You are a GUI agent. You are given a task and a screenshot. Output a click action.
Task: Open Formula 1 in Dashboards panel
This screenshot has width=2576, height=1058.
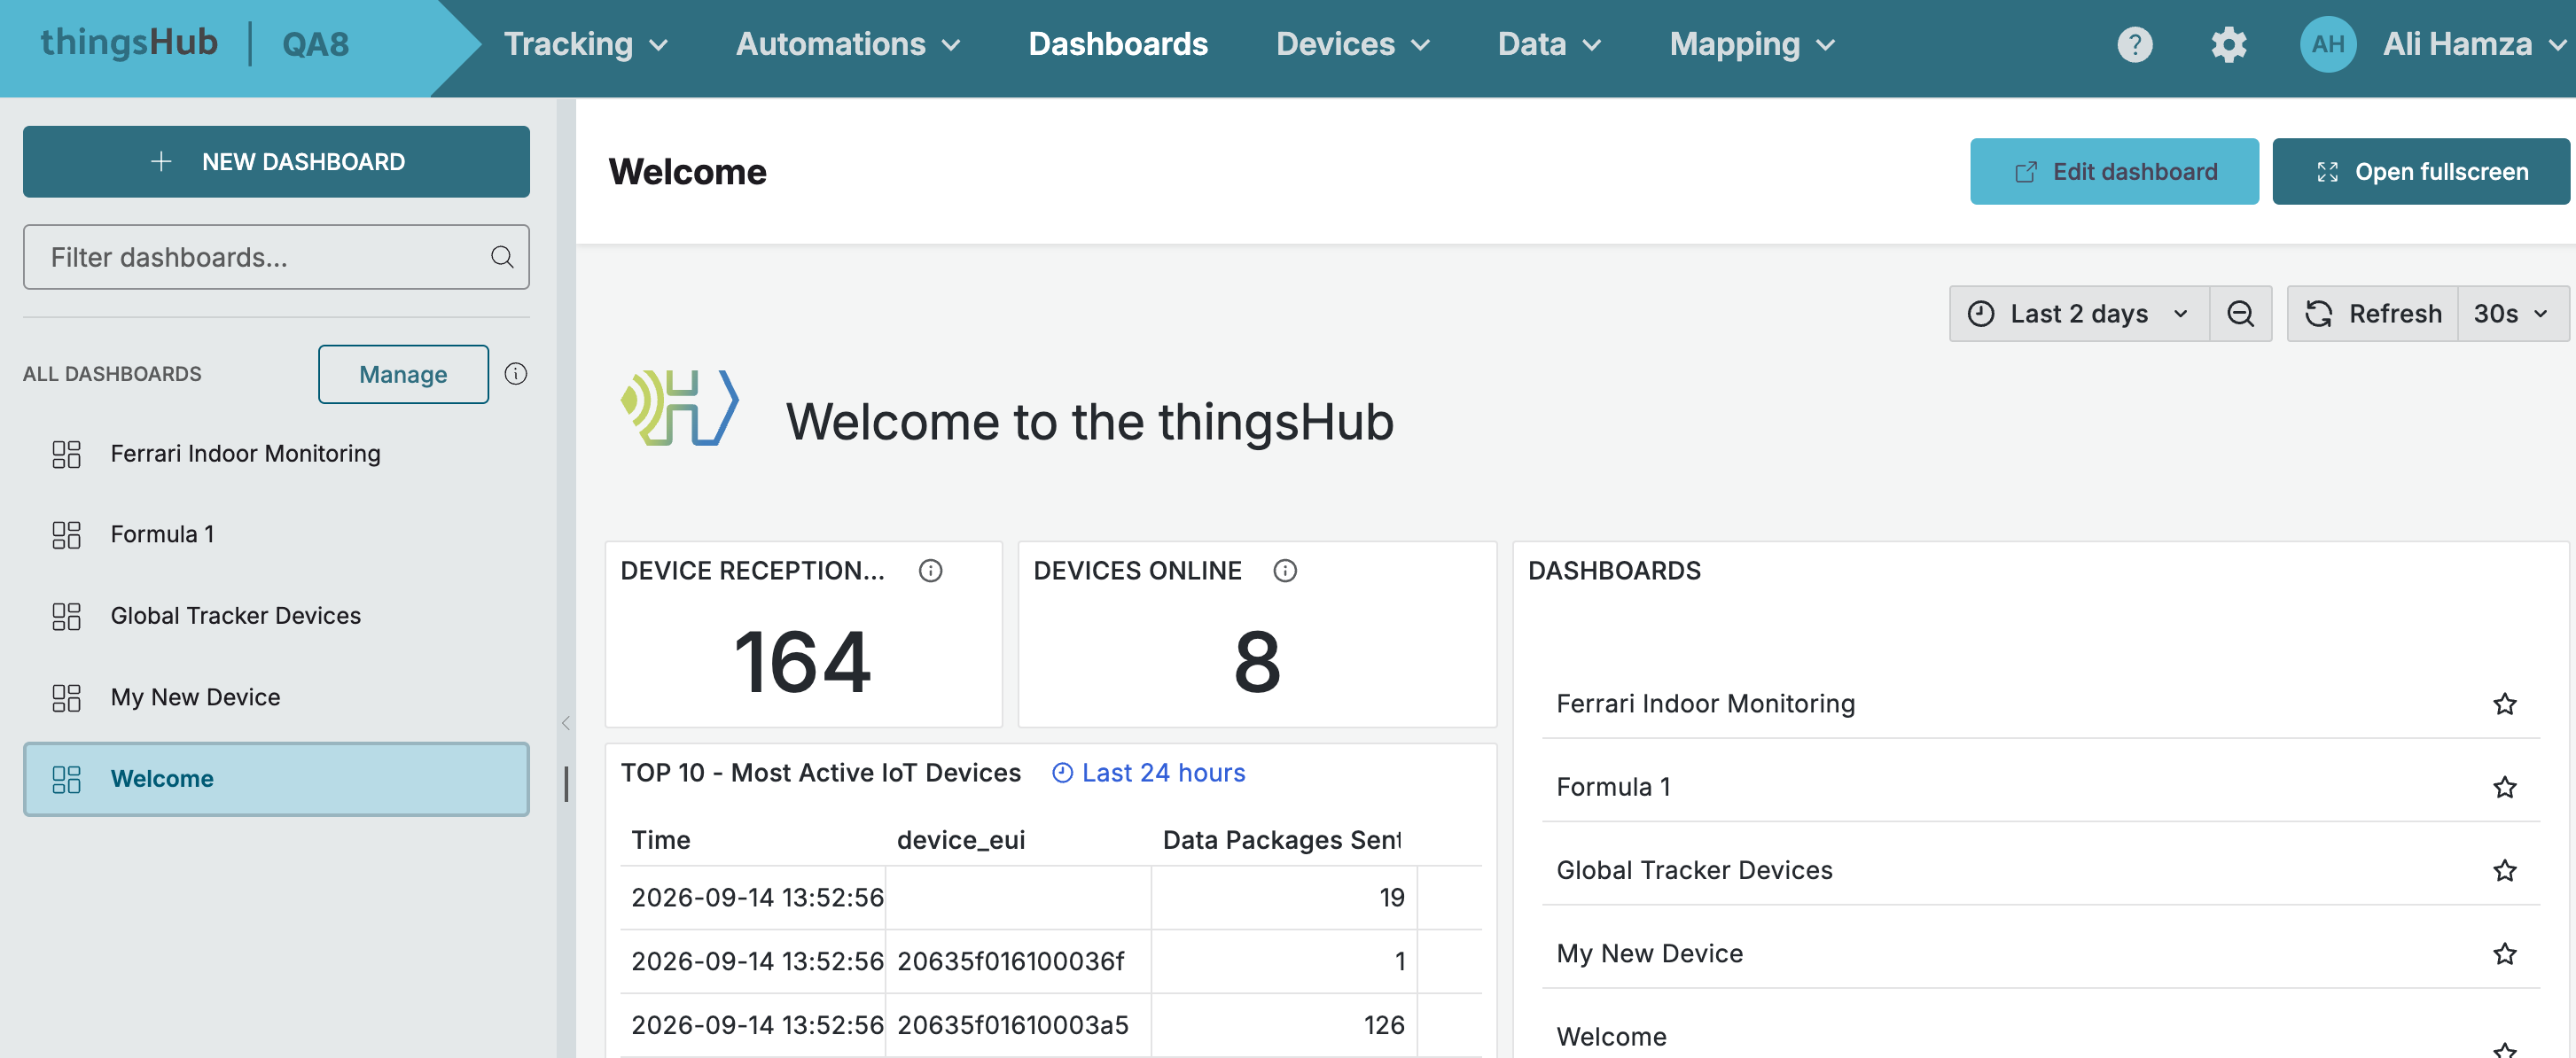[1613, 787]
